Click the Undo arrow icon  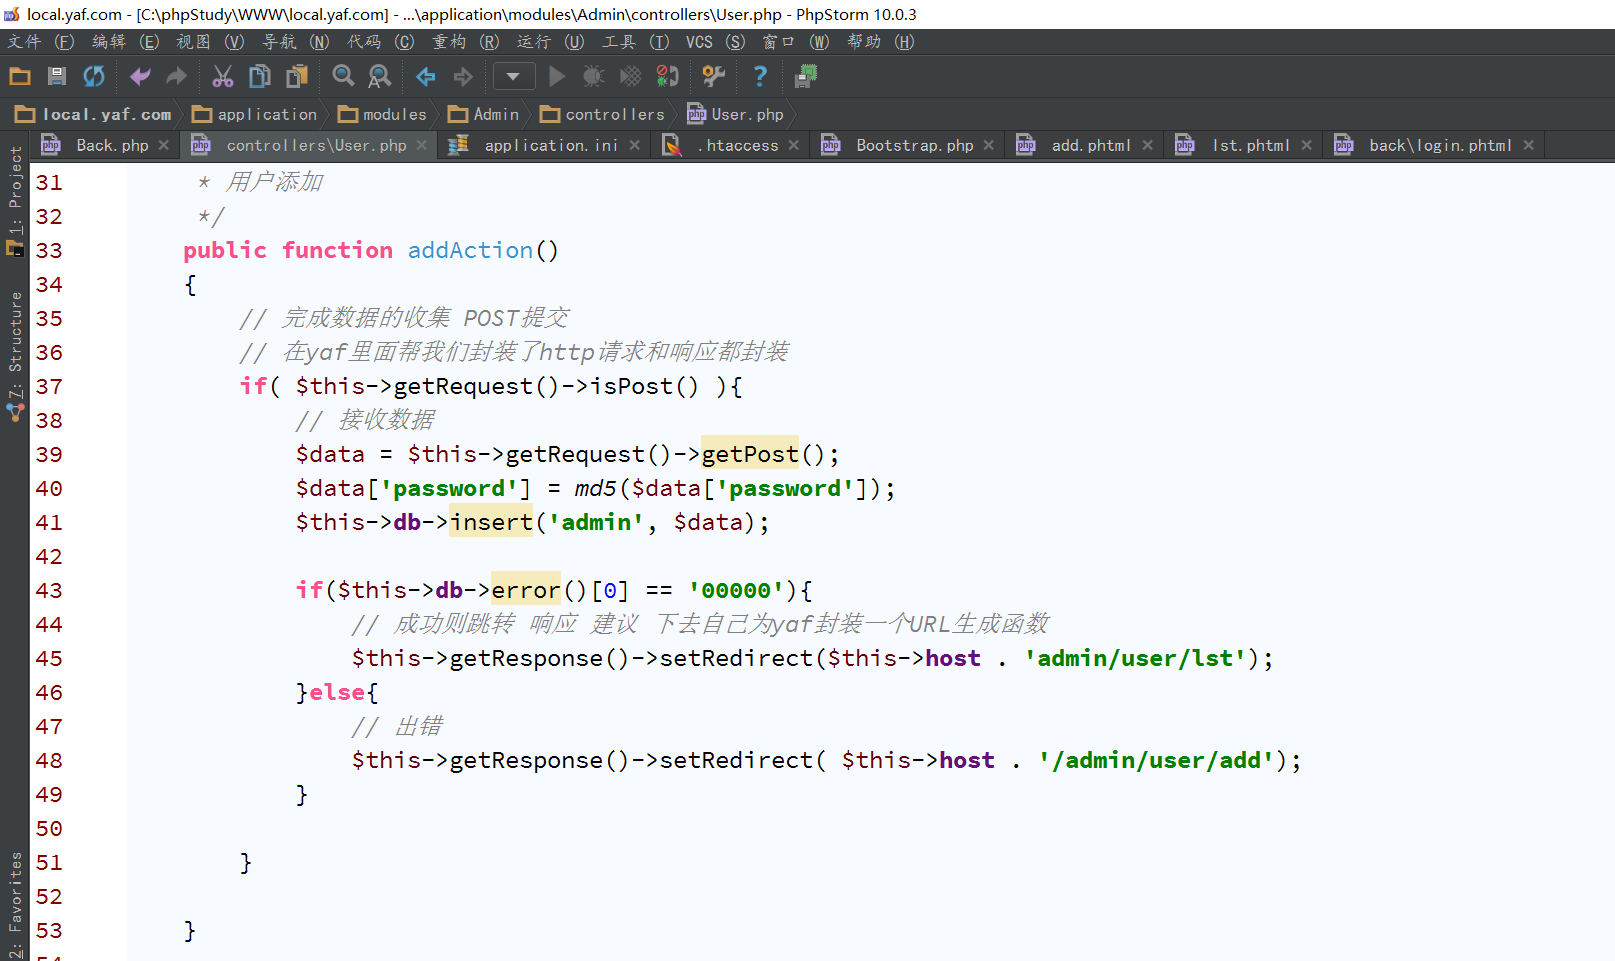[140, 76]
